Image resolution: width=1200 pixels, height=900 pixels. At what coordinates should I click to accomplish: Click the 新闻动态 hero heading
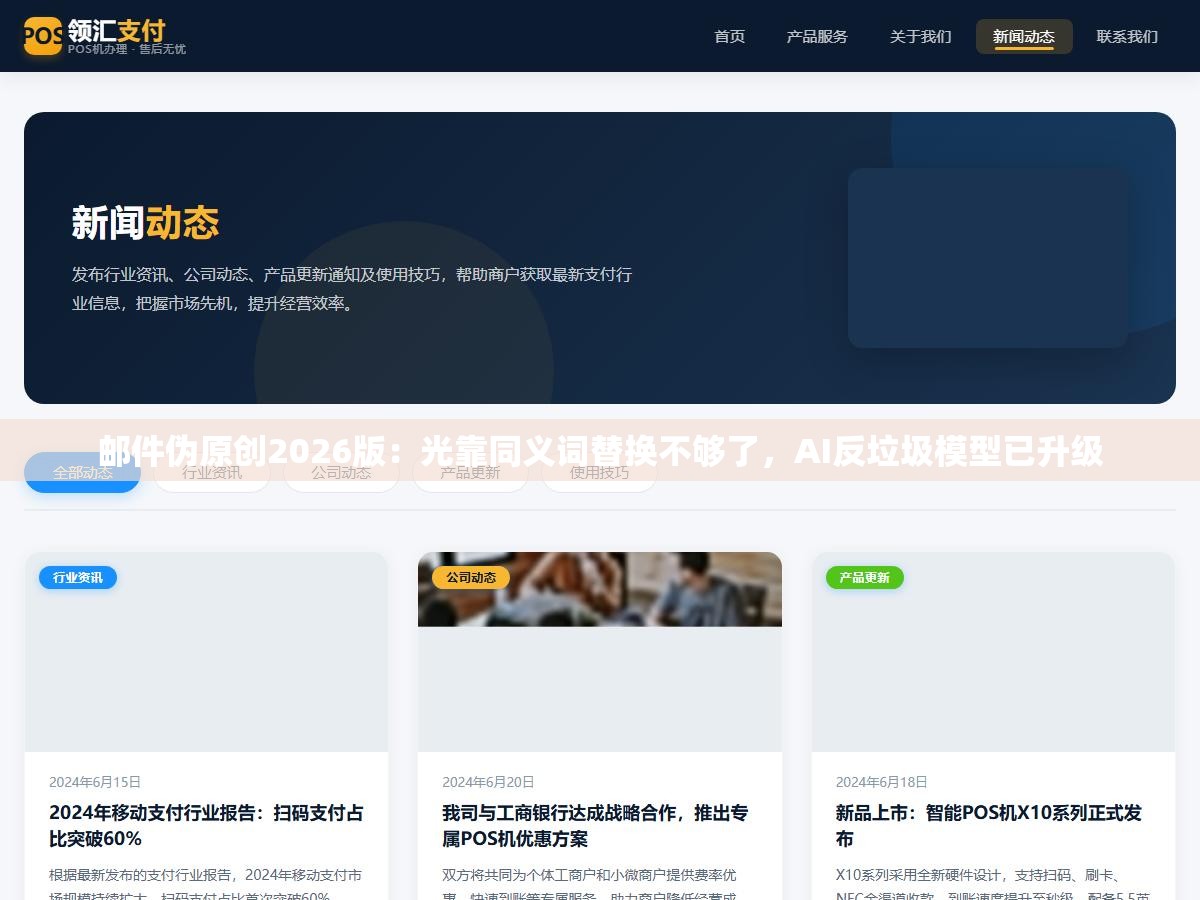pos(145,222)
